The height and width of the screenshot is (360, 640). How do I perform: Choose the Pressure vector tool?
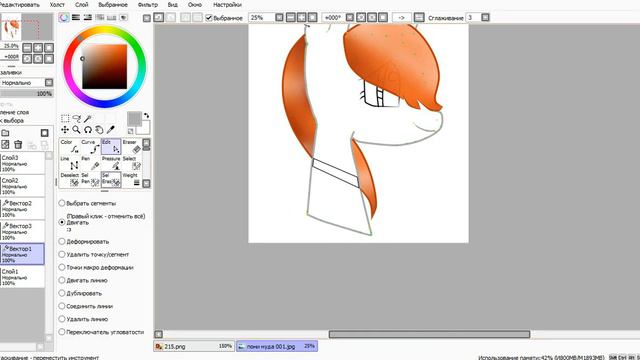click(x=111, y=163)
